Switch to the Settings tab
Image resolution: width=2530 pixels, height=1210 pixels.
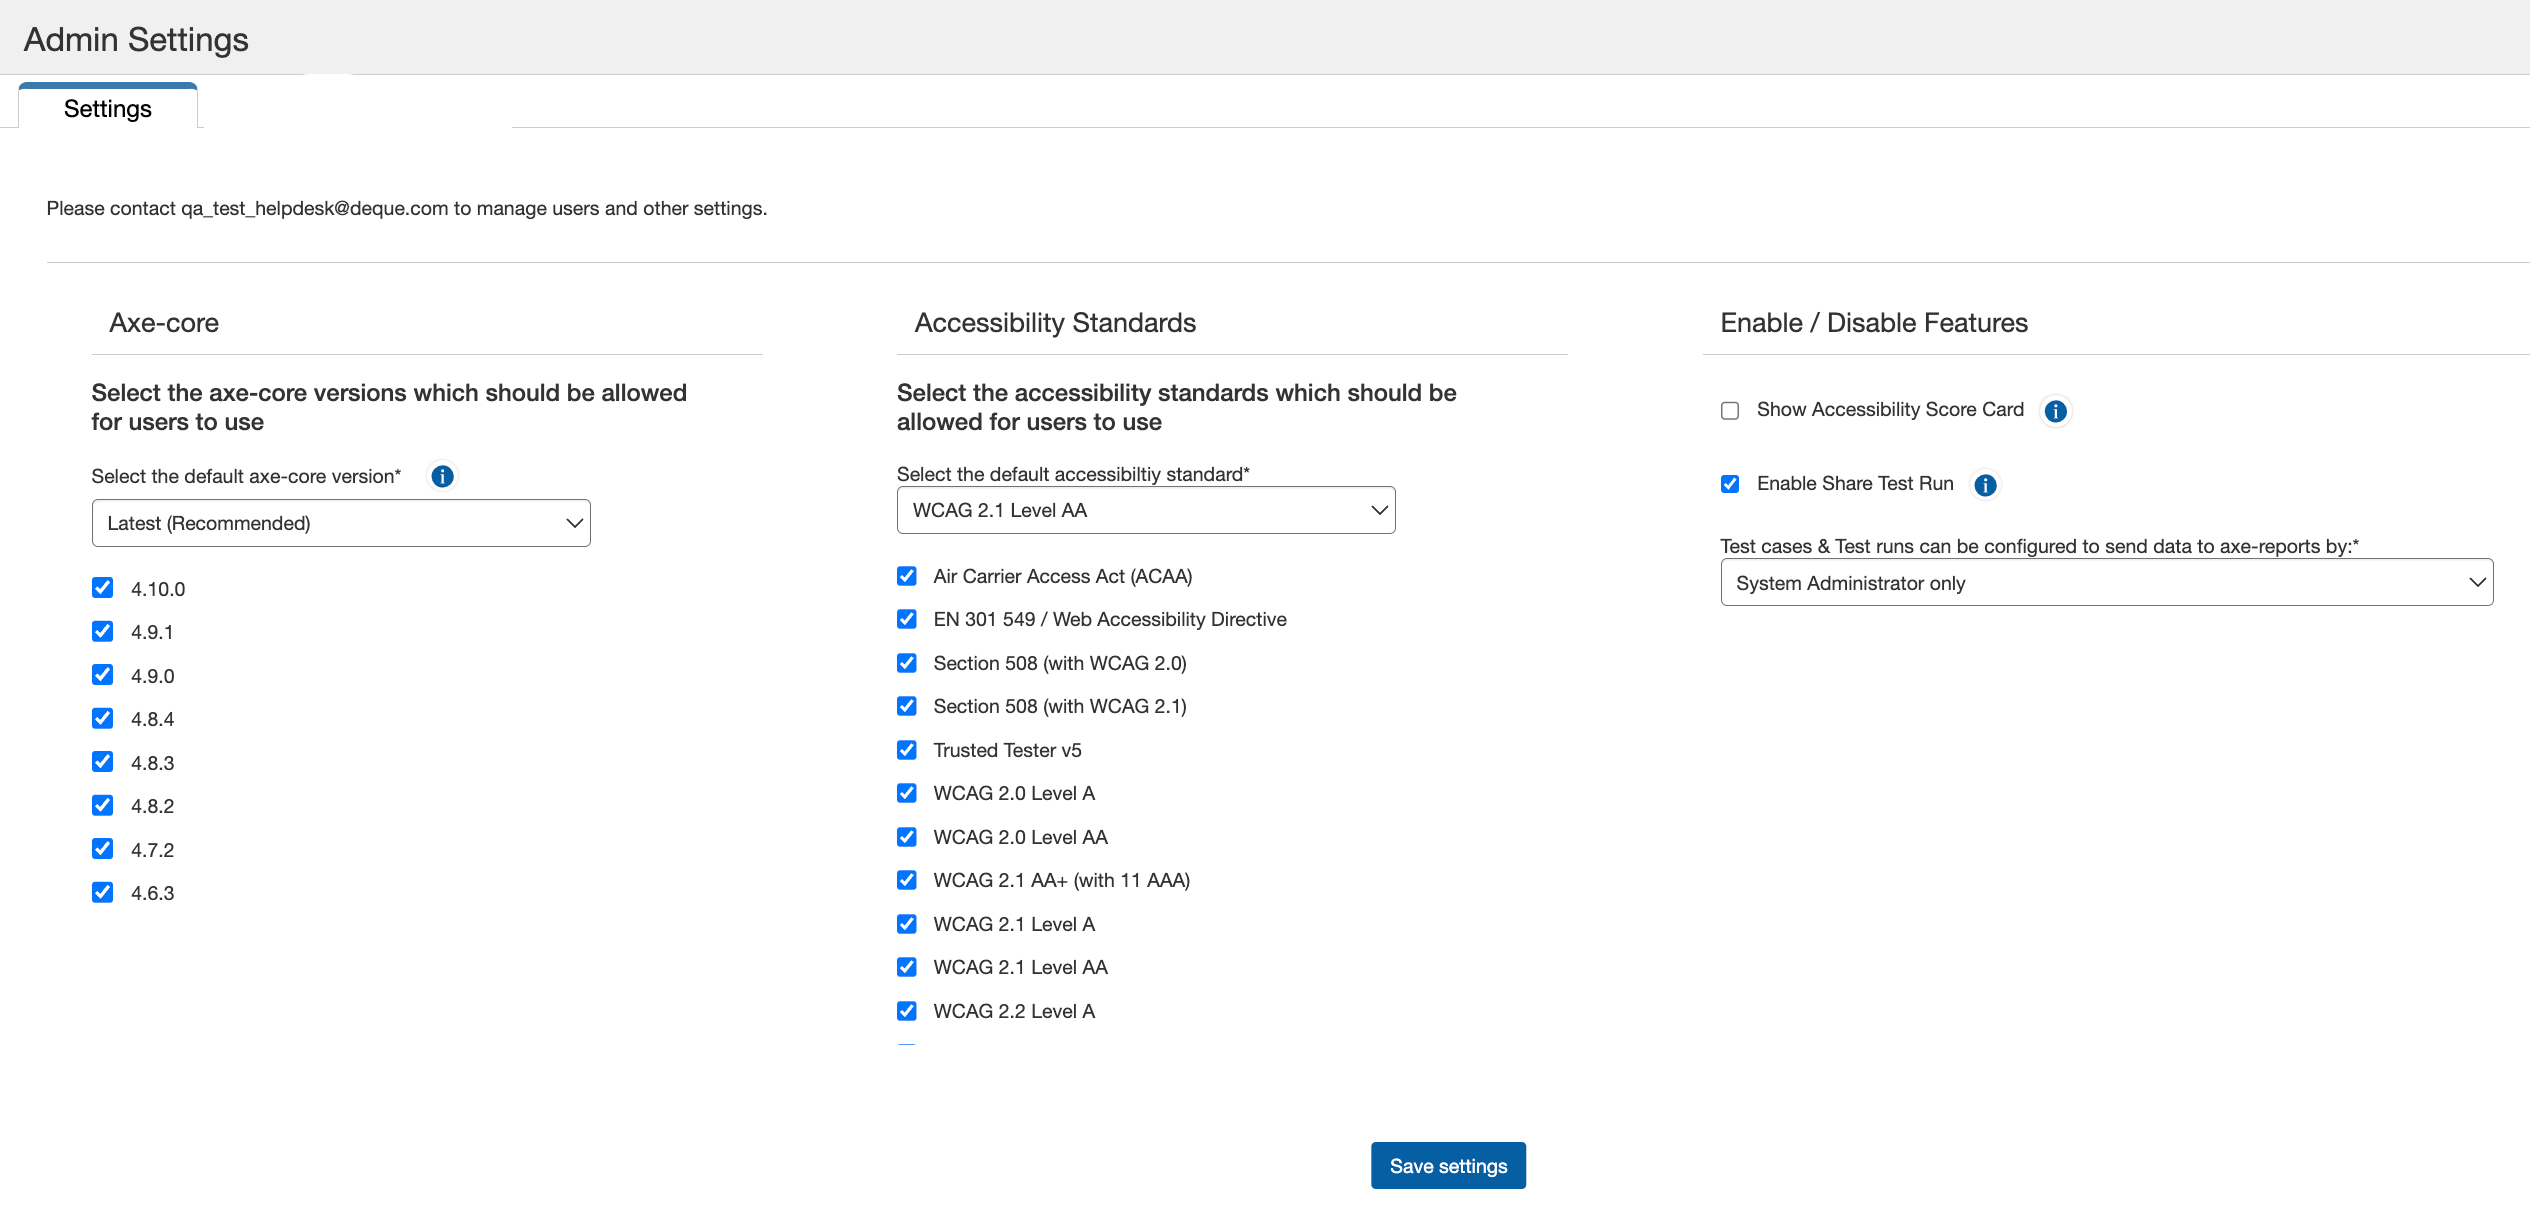pos(108,108)
